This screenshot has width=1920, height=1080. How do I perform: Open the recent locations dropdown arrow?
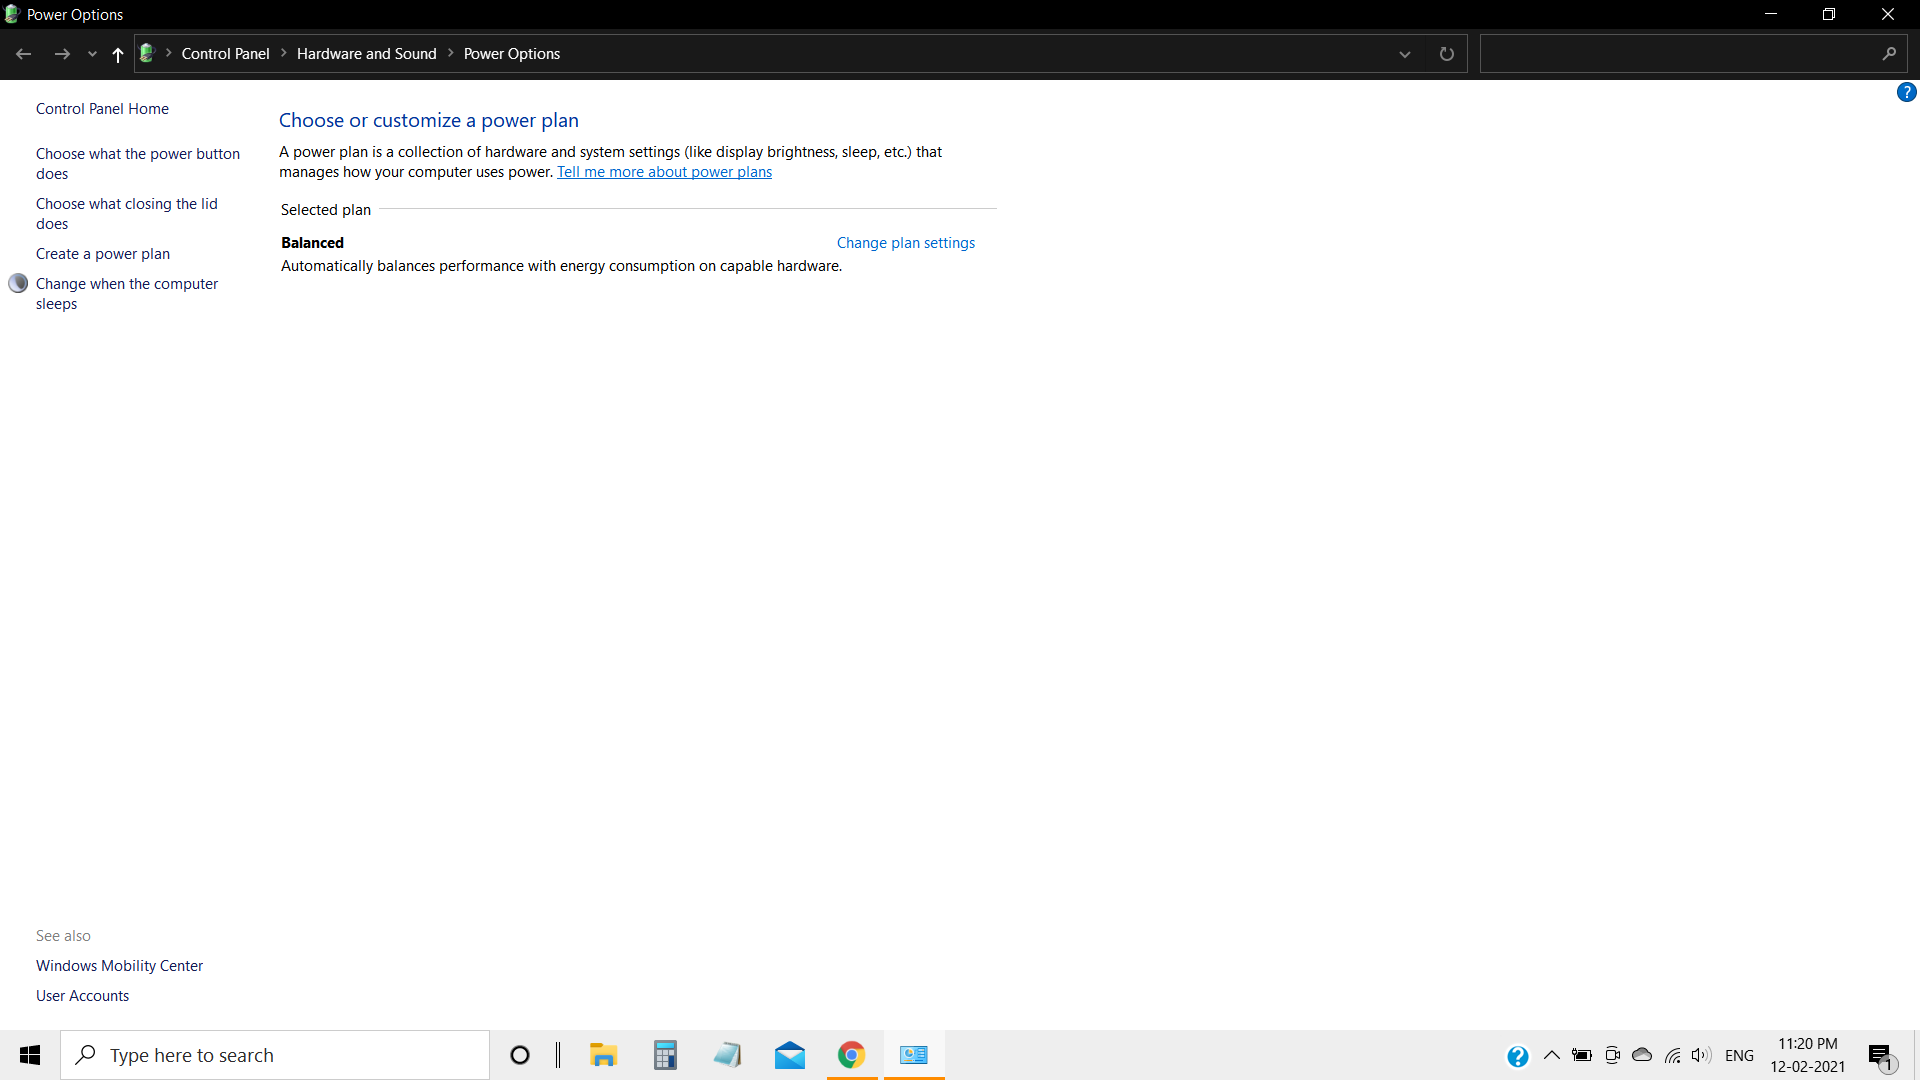coord(92,54)
